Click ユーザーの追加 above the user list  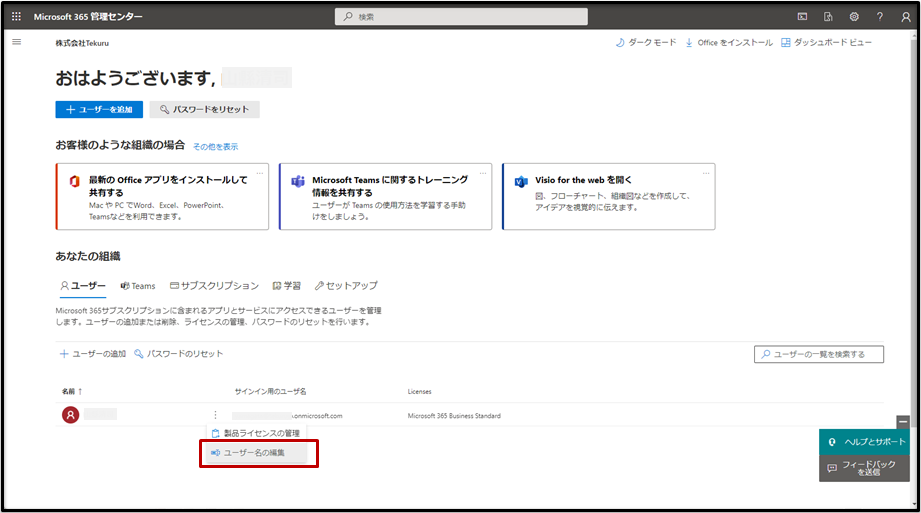(x=93, y=354)
